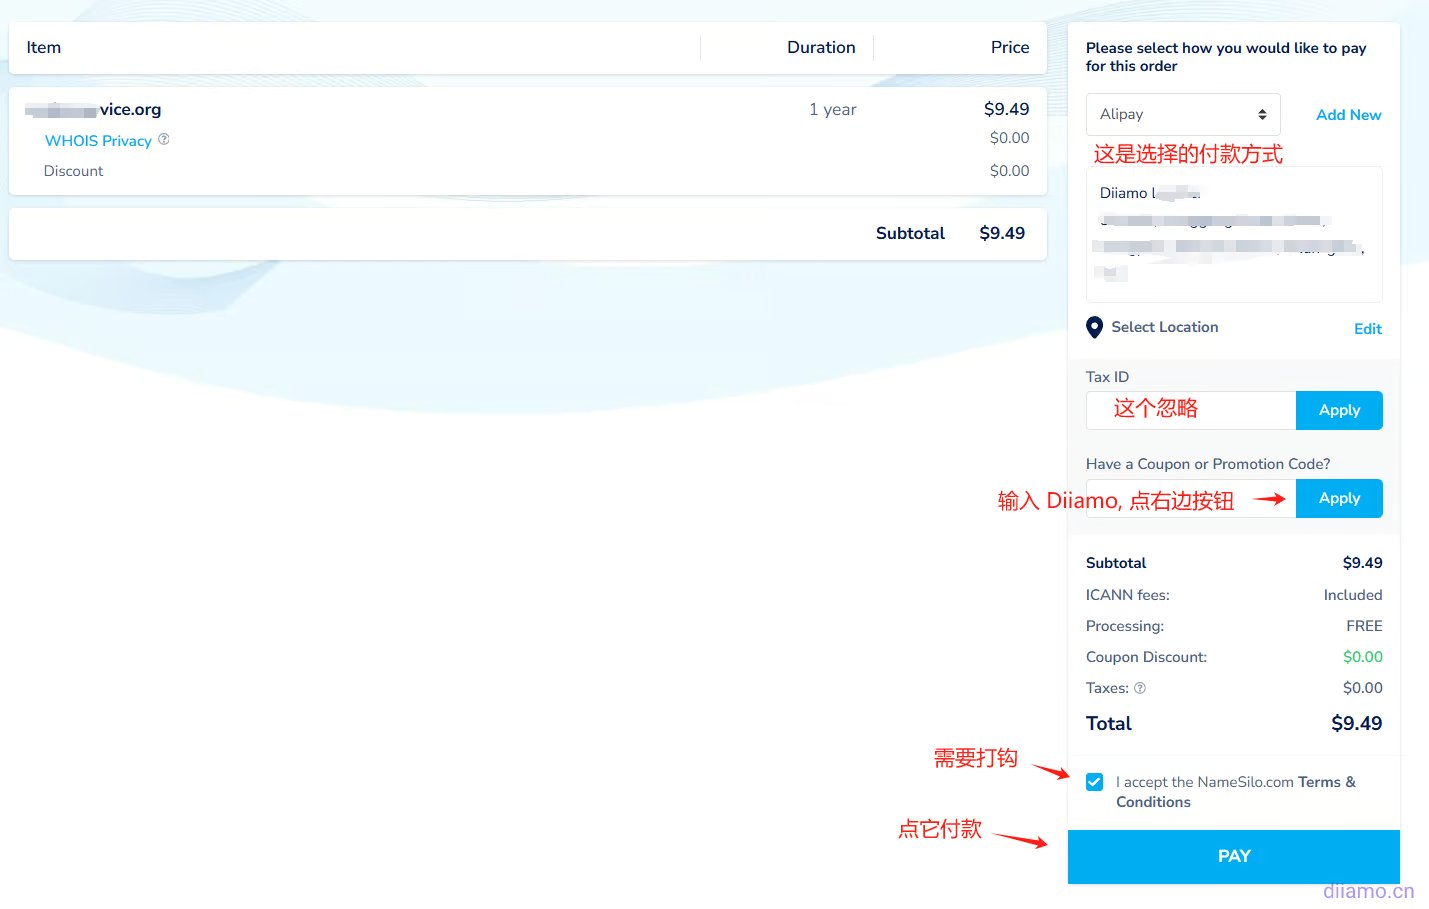Click the Taxes help question icon
The height and width of the screenshot is (909, 1429).
pos(1140,688)
